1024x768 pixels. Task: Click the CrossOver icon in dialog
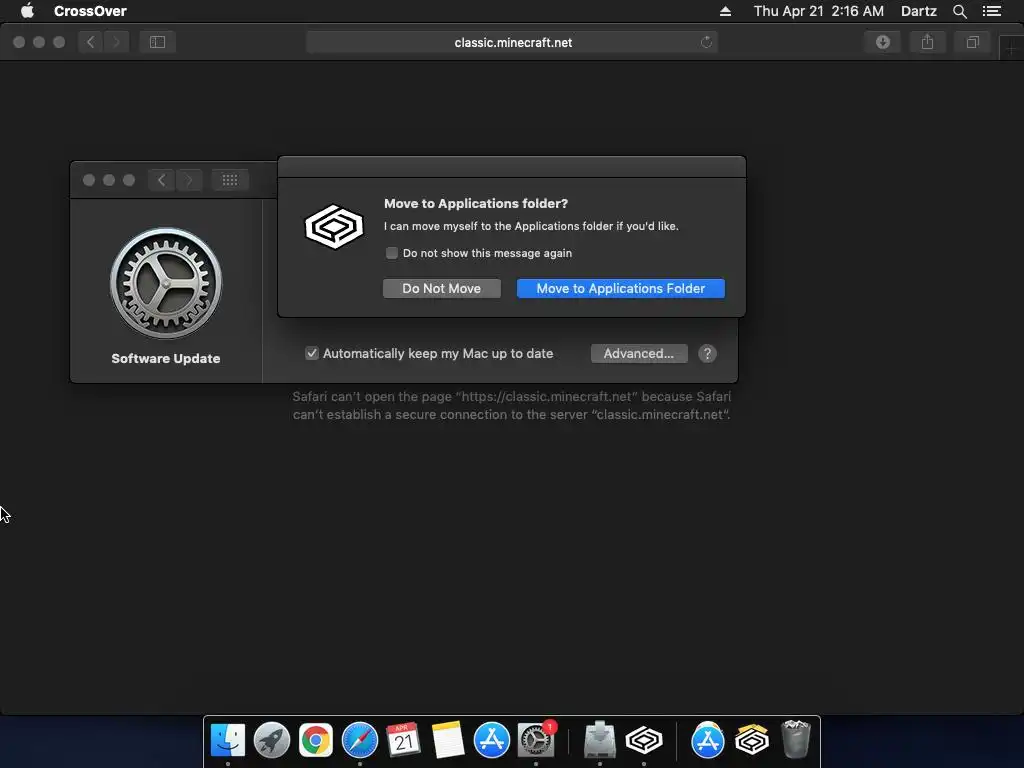pyautogui.click(x=334, y=227)
